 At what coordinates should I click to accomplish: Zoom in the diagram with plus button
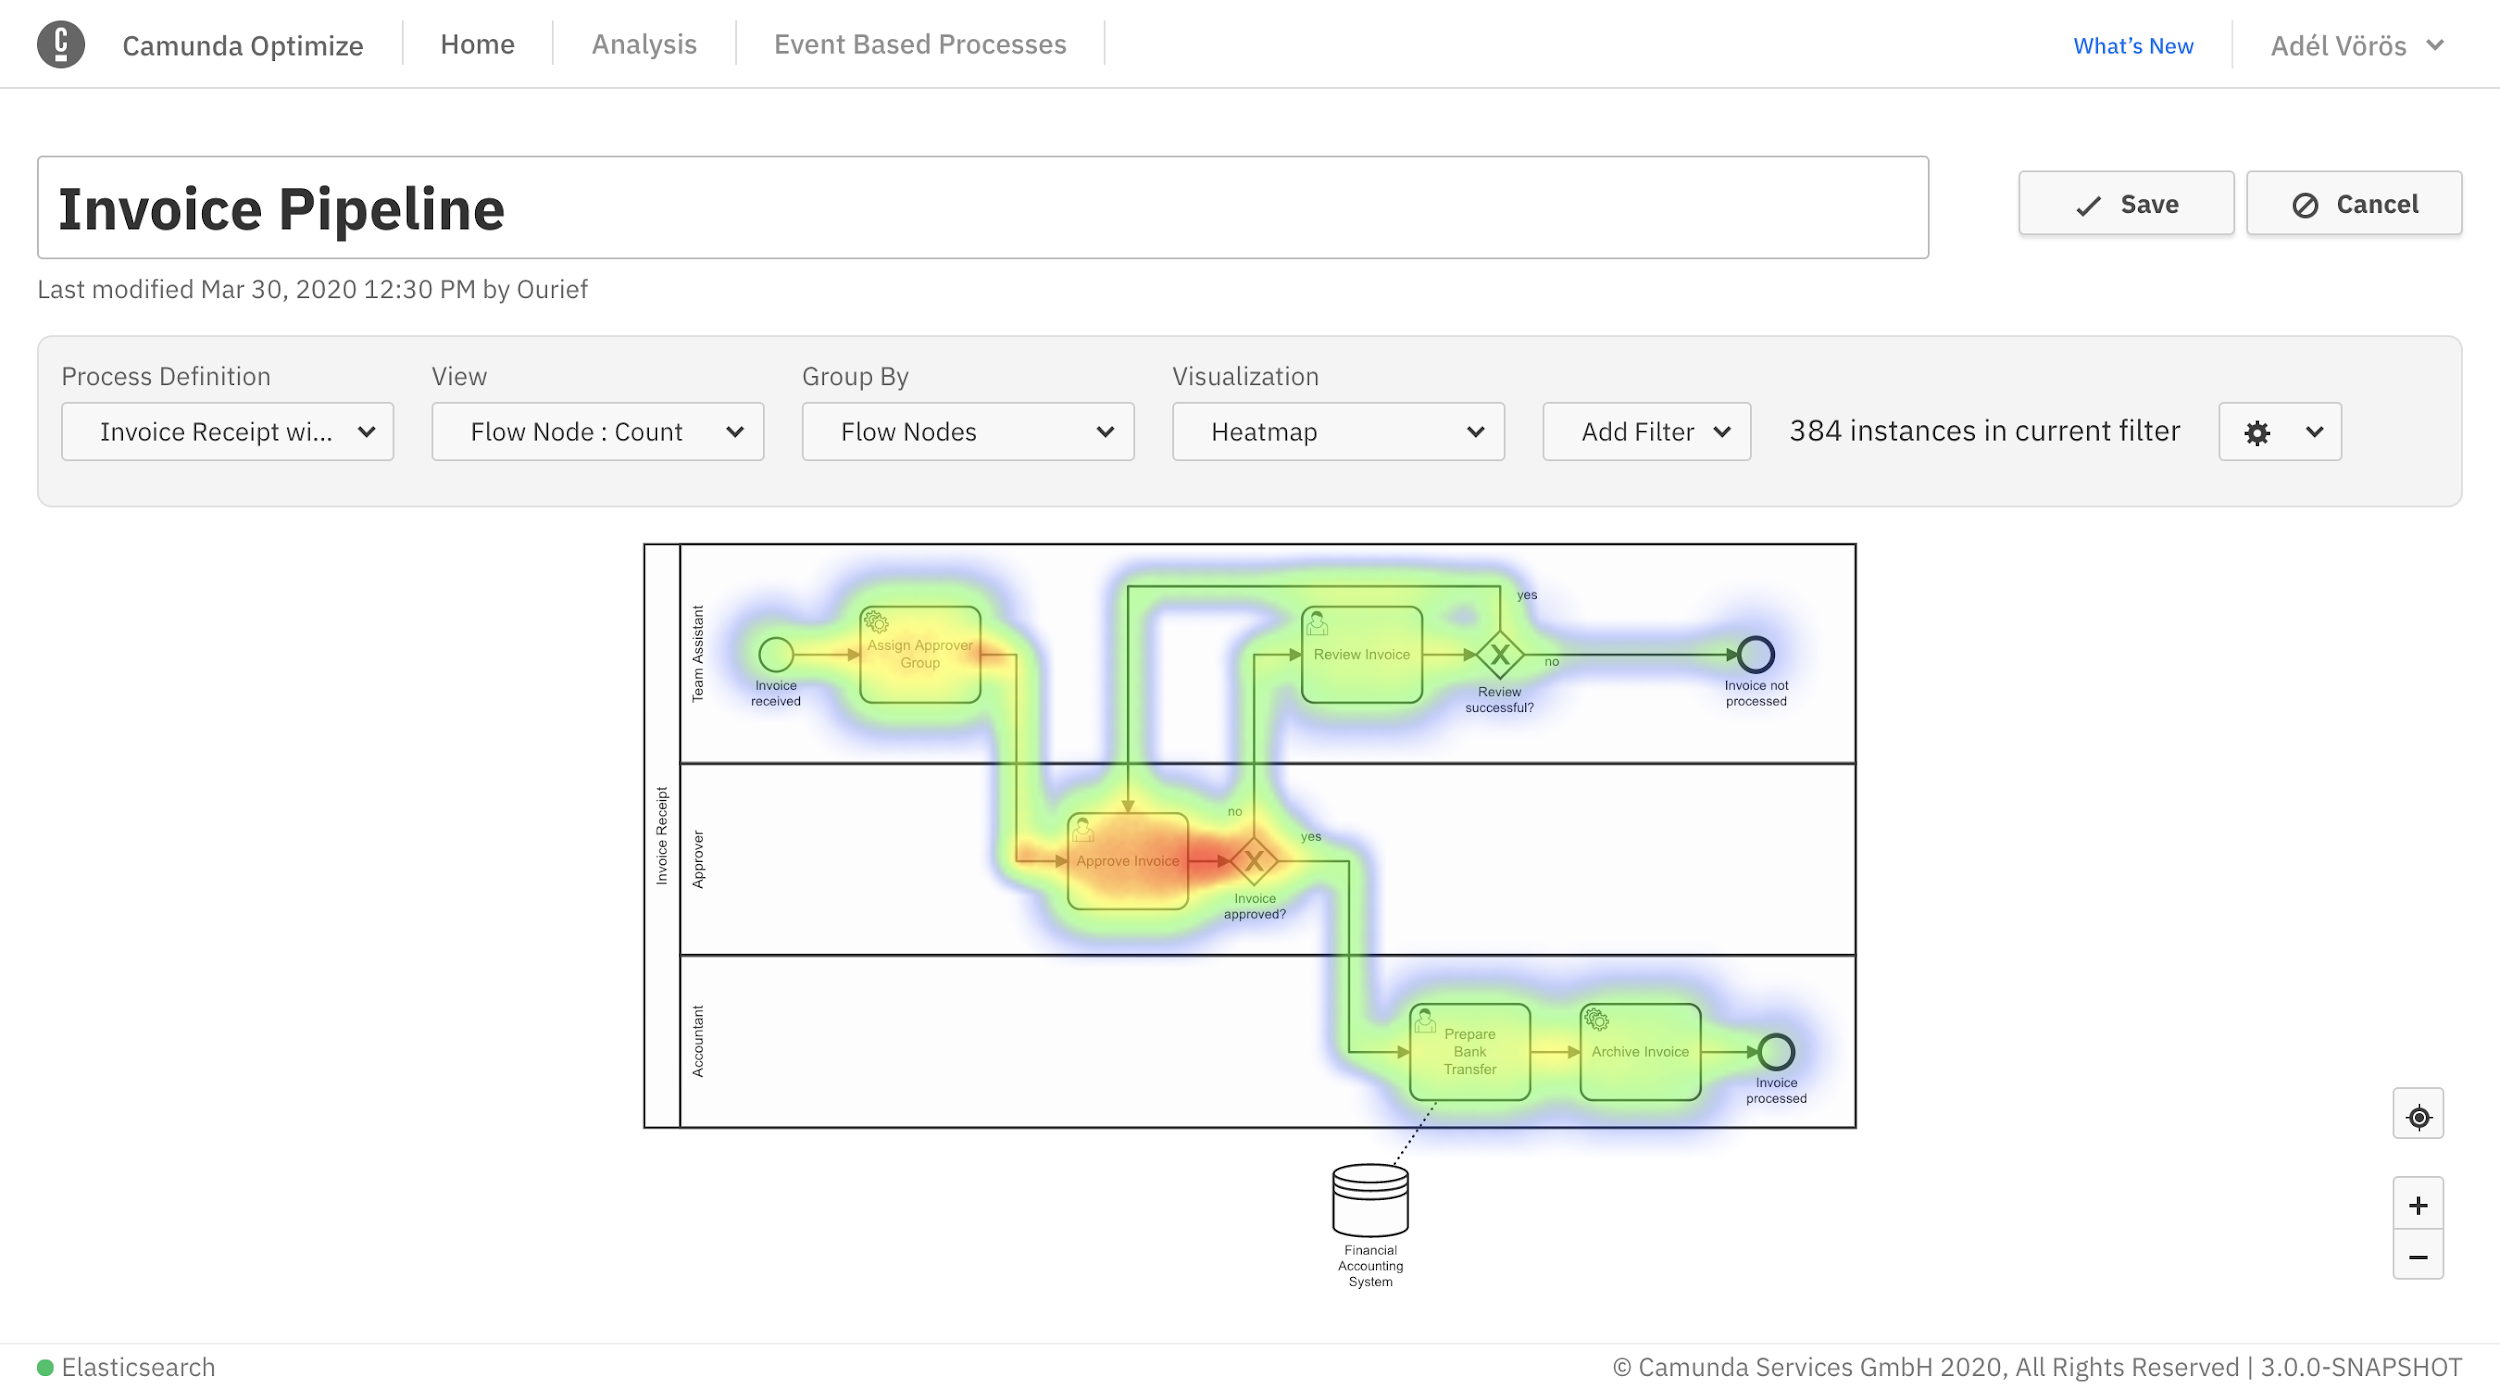point(2417,1205)
